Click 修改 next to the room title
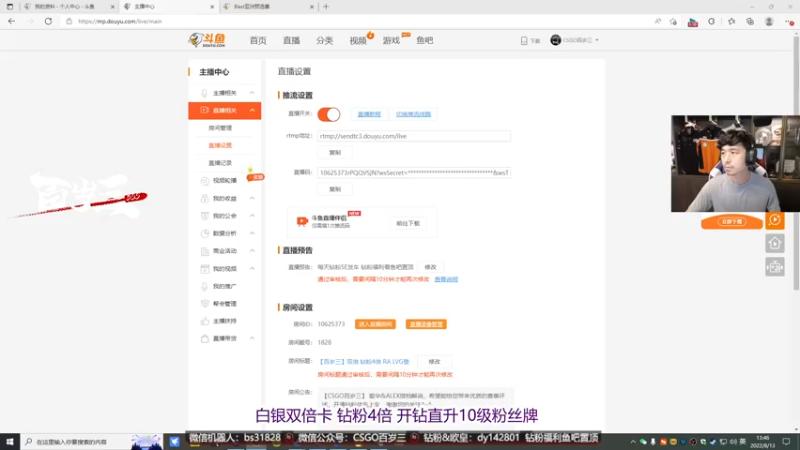The height and width of the screenshot is (450, 800). coord(434,362)
